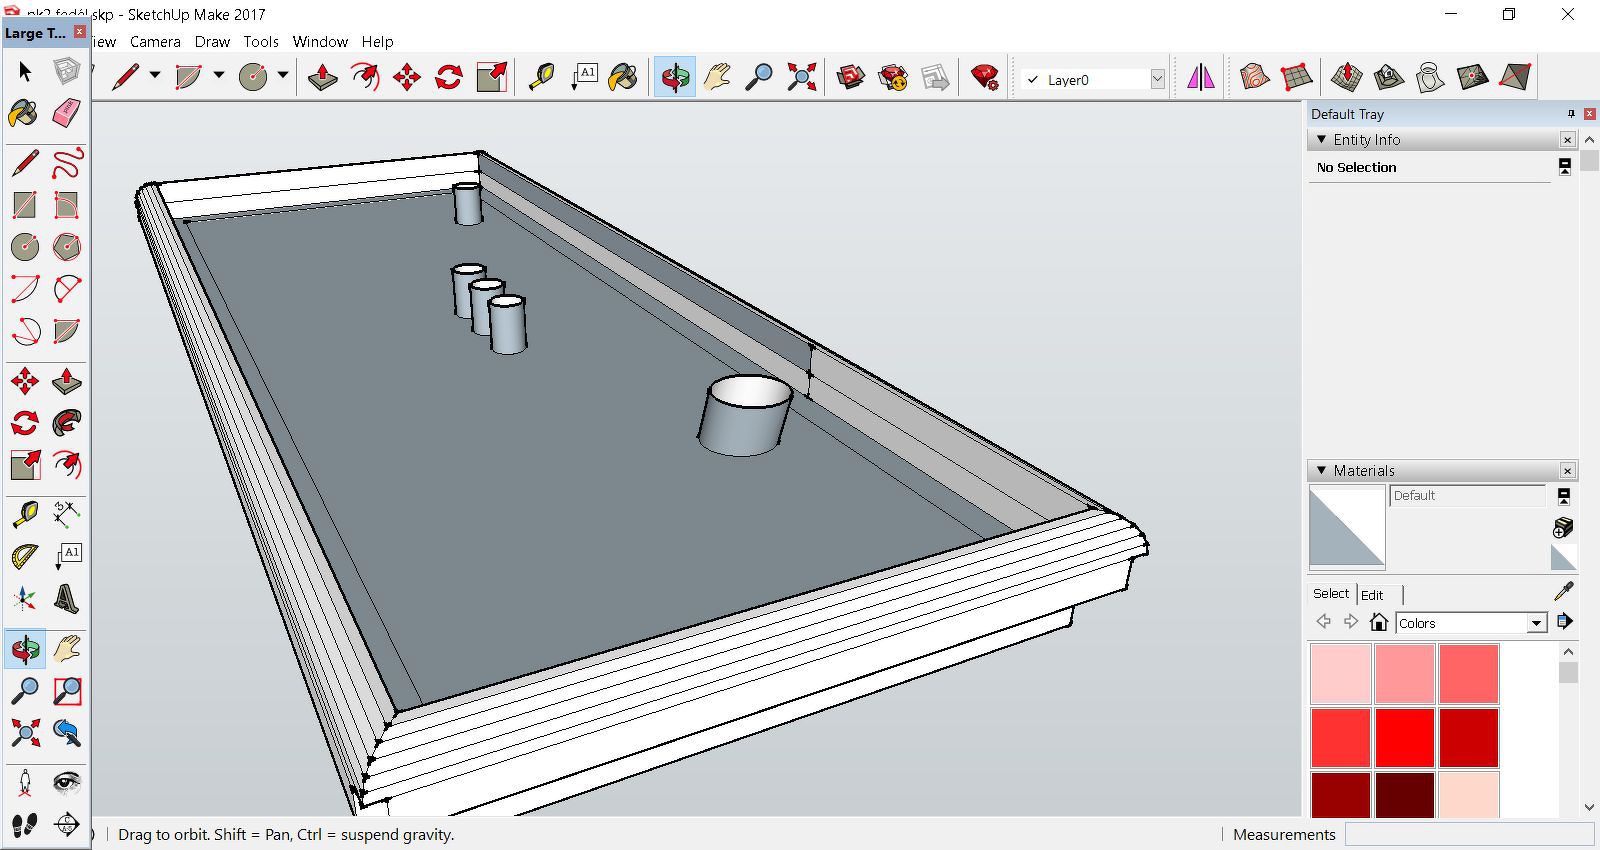Open the Line tool dropdown arrow
The width and height of the screenshot is (1600, 850).
(155, 75)
